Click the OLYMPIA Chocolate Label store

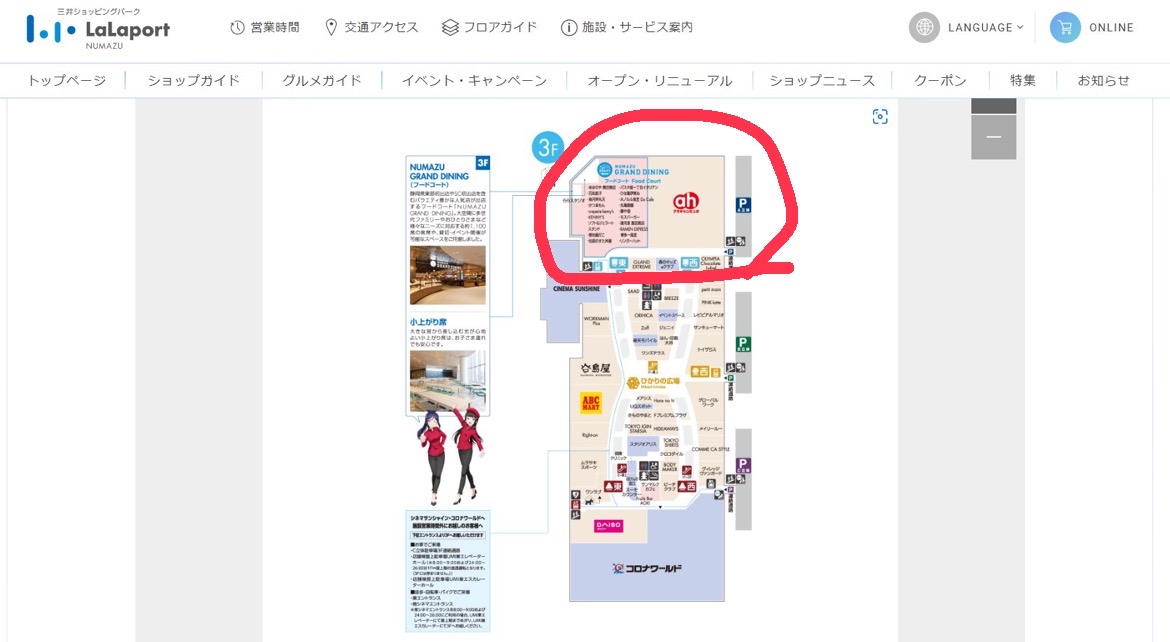point(711,263)
